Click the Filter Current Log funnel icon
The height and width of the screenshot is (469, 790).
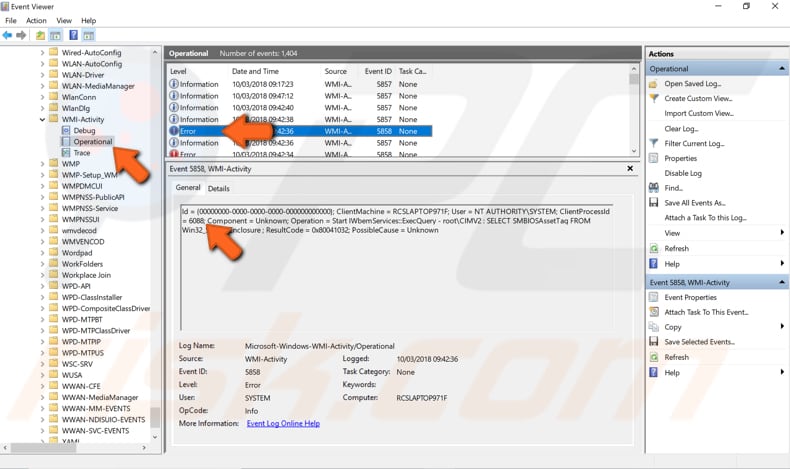click(653, 143)
